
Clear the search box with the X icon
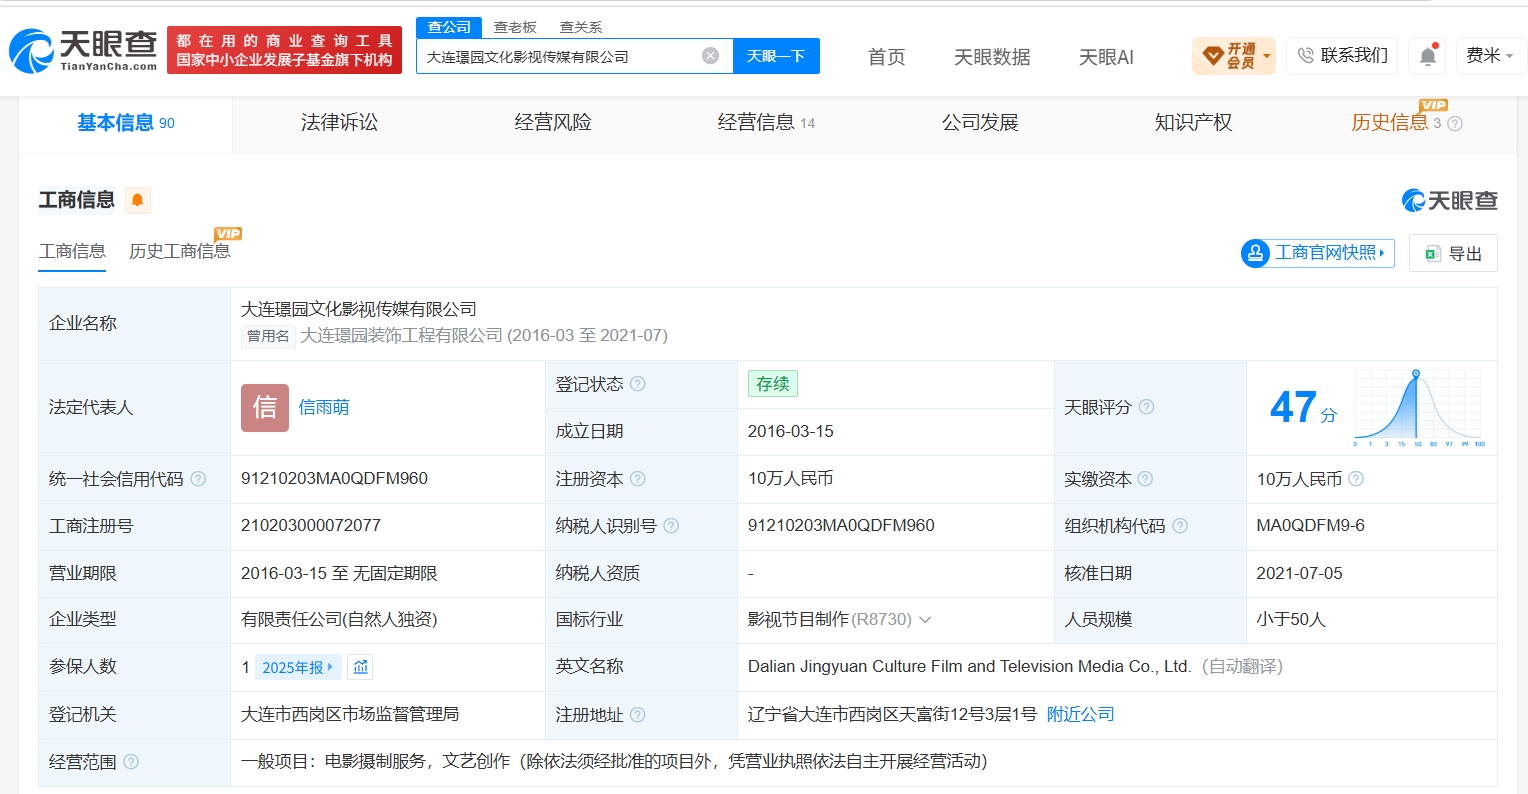pyautogui.click(x=710, y=56)
